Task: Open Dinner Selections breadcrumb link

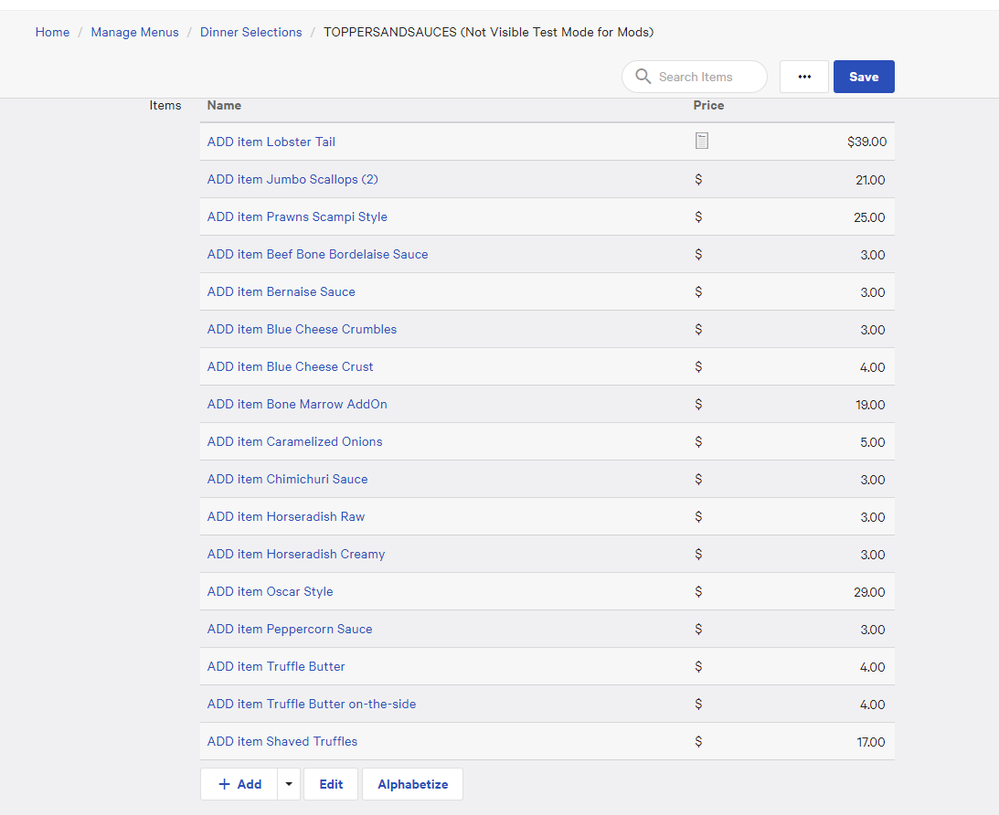Action: pos(251,32)
